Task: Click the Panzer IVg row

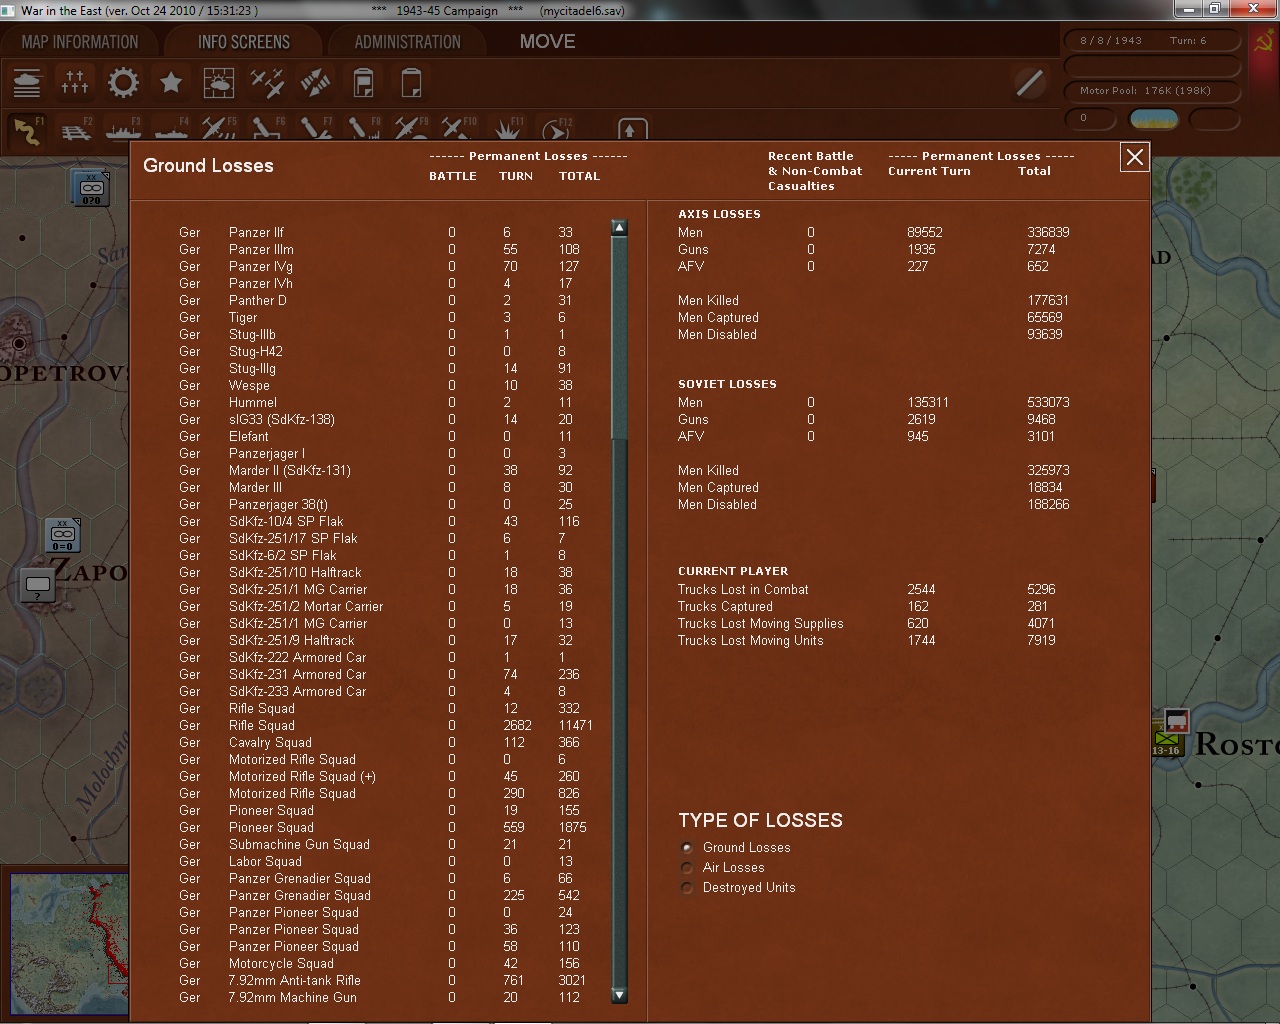Action: click(x=388, y=266)
